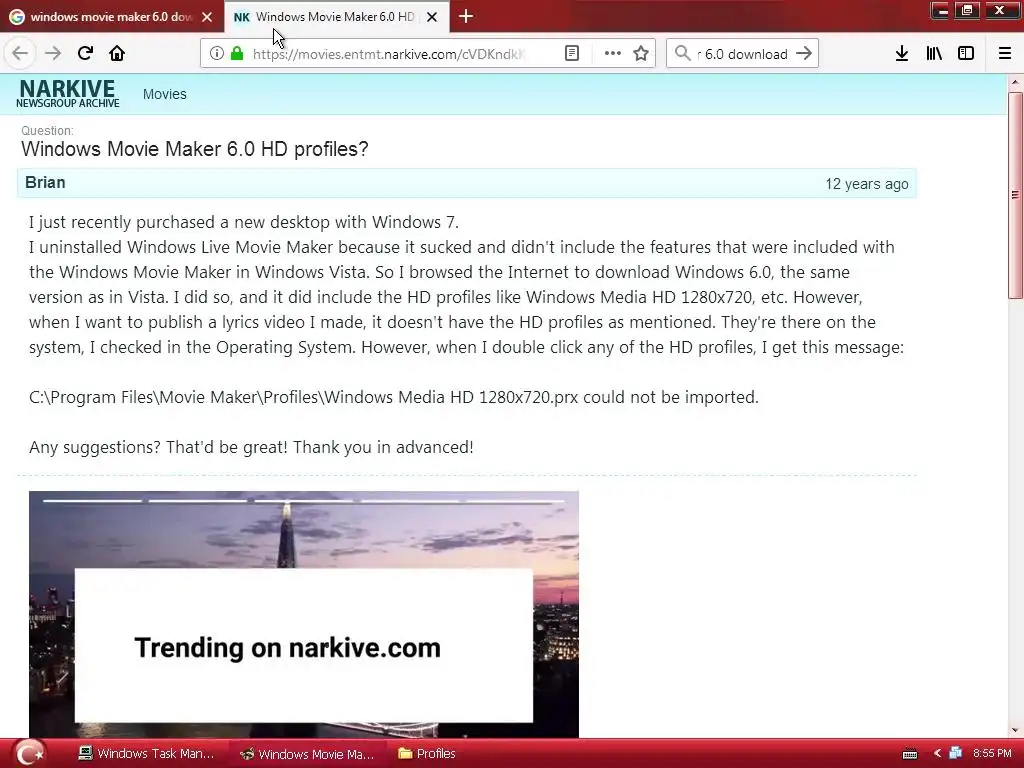The height and width of the screenshot is (768, 1024).
Task: Click the search magnifier icon
Action: [x=682, y=54]
